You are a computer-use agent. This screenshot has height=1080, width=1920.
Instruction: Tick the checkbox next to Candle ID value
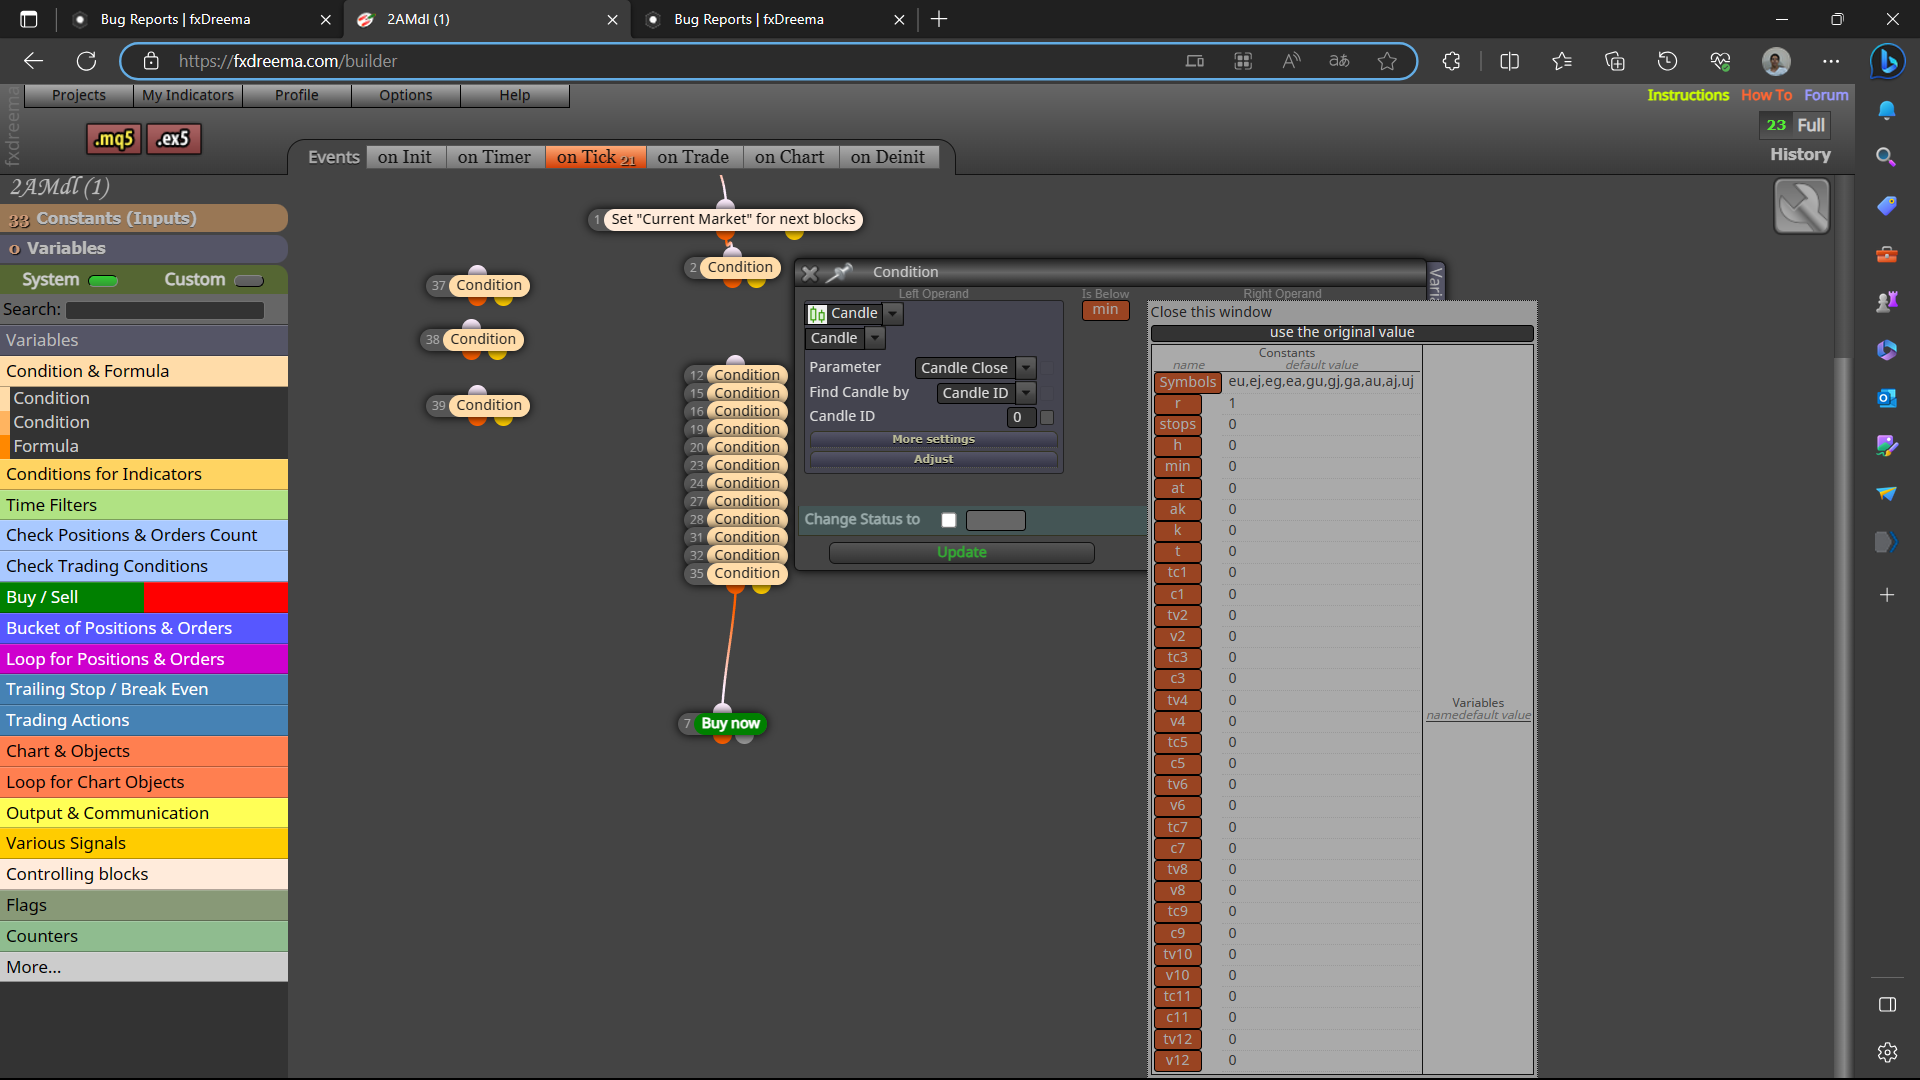[x=1047, y=417]
